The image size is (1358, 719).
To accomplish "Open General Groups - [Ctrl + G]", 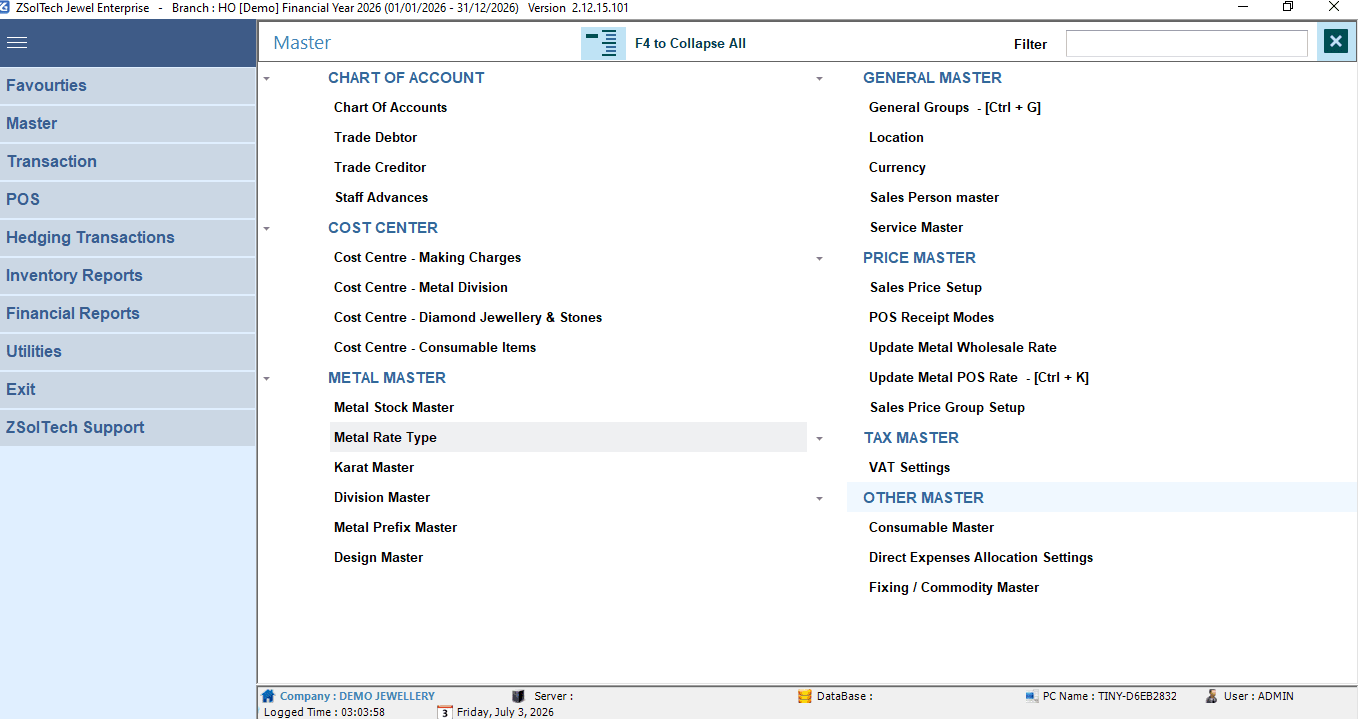I will pyautogui.click(x=955, y=107).
